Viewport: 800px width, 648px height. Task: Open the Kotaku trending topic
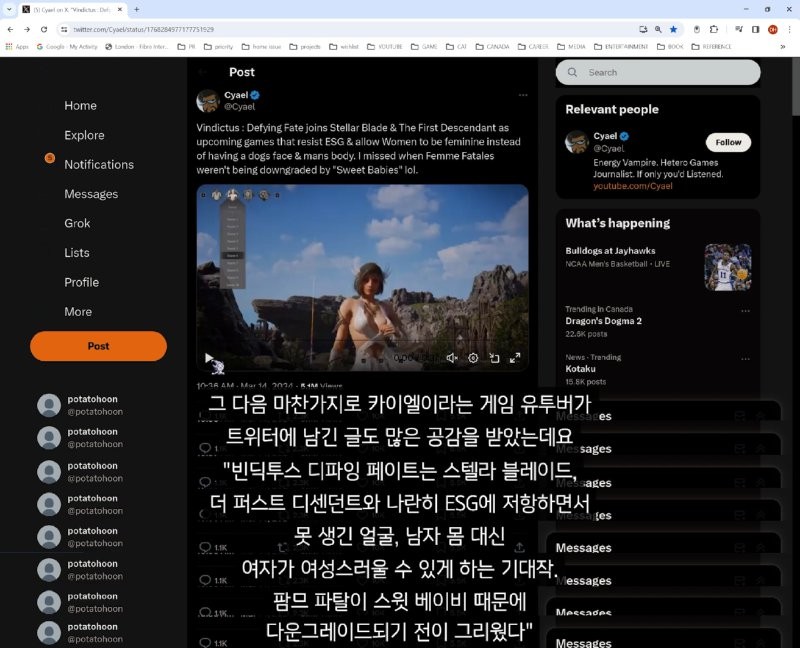click(580, 369)
